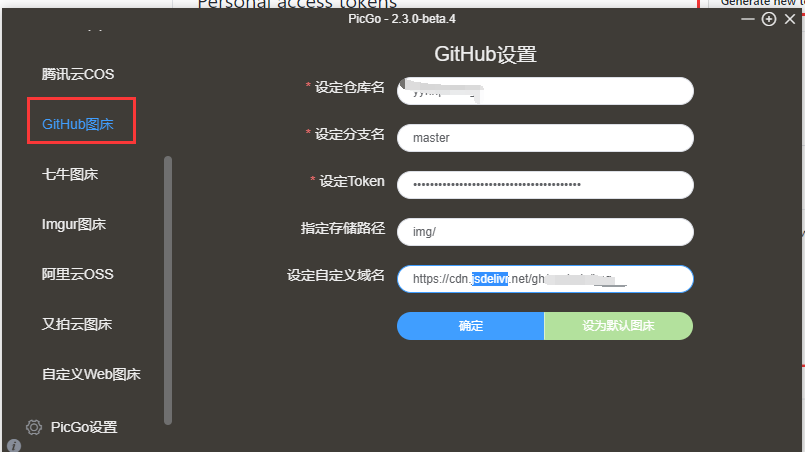
Task: Minimize the PicGo window
Action: (x=748, y=20)
